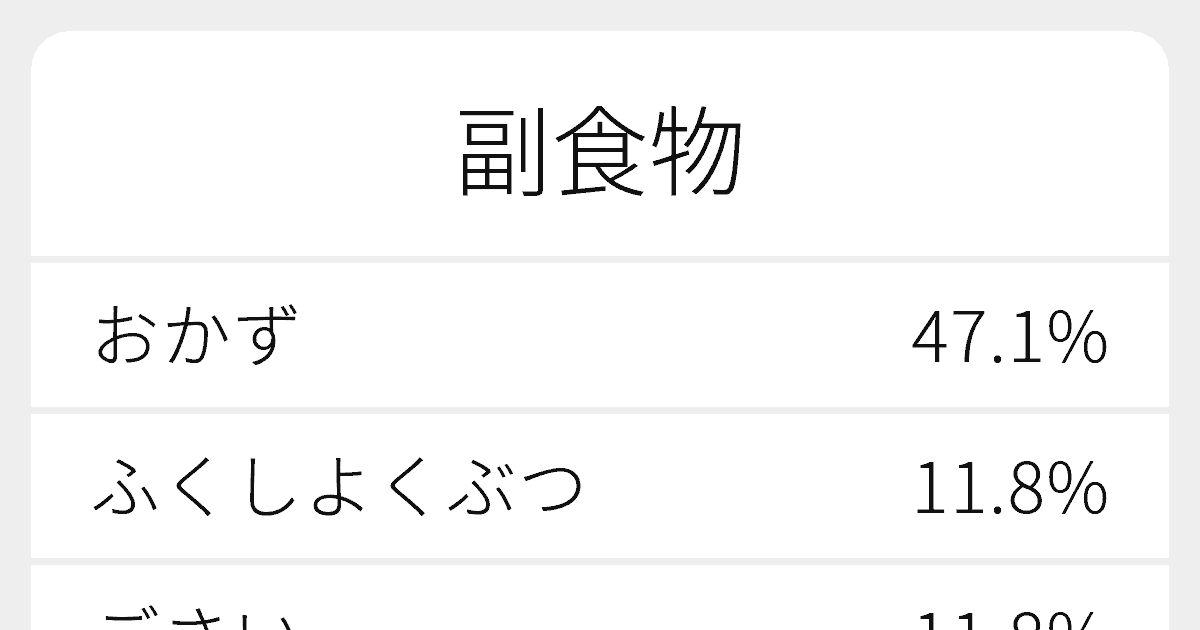The image size is (1200, 630).
Task: Click the ず character in おかず
Action: 266,336
